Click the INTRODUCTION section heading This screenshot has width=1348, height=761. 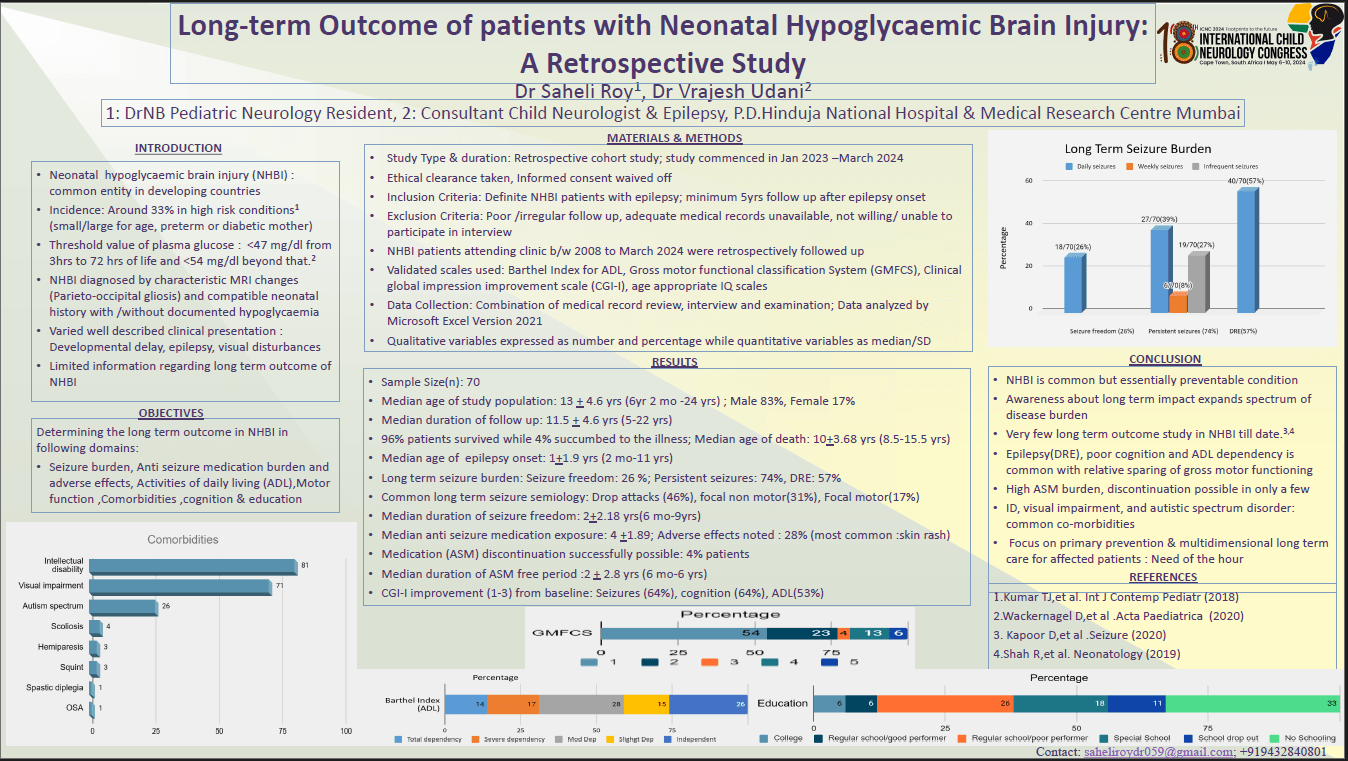pyautogui.click(x=178, y=148)
